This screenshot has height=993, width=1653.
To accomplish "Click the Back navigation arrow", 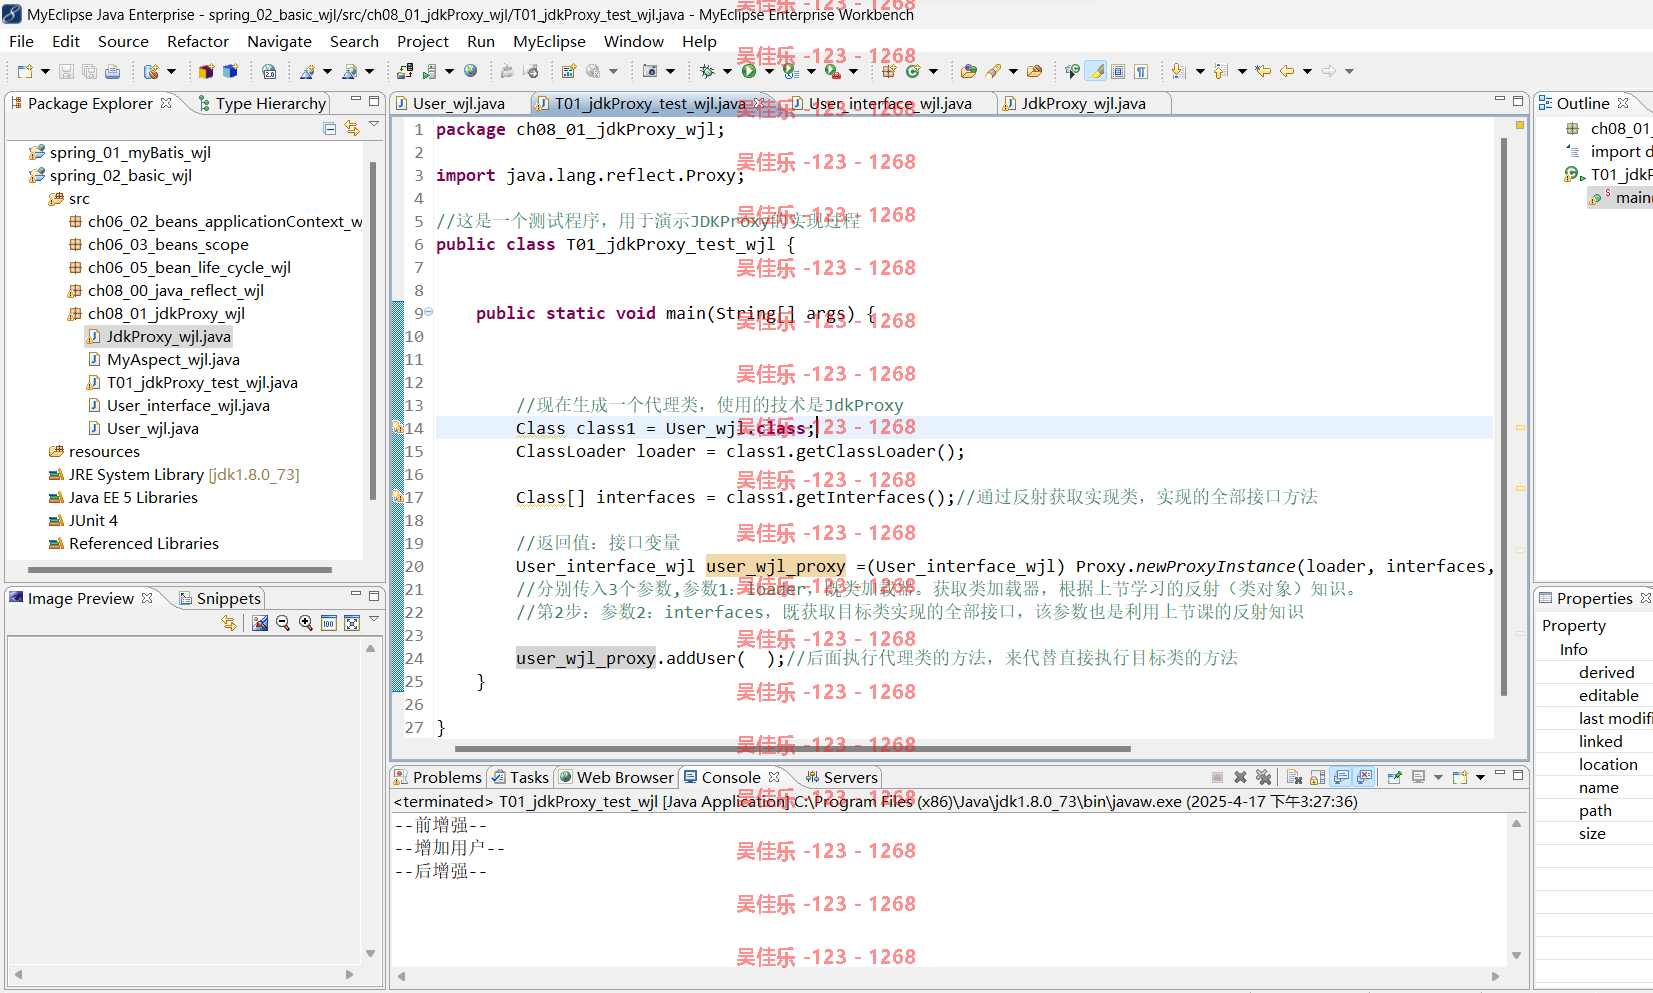I will tap(1287, 71).
